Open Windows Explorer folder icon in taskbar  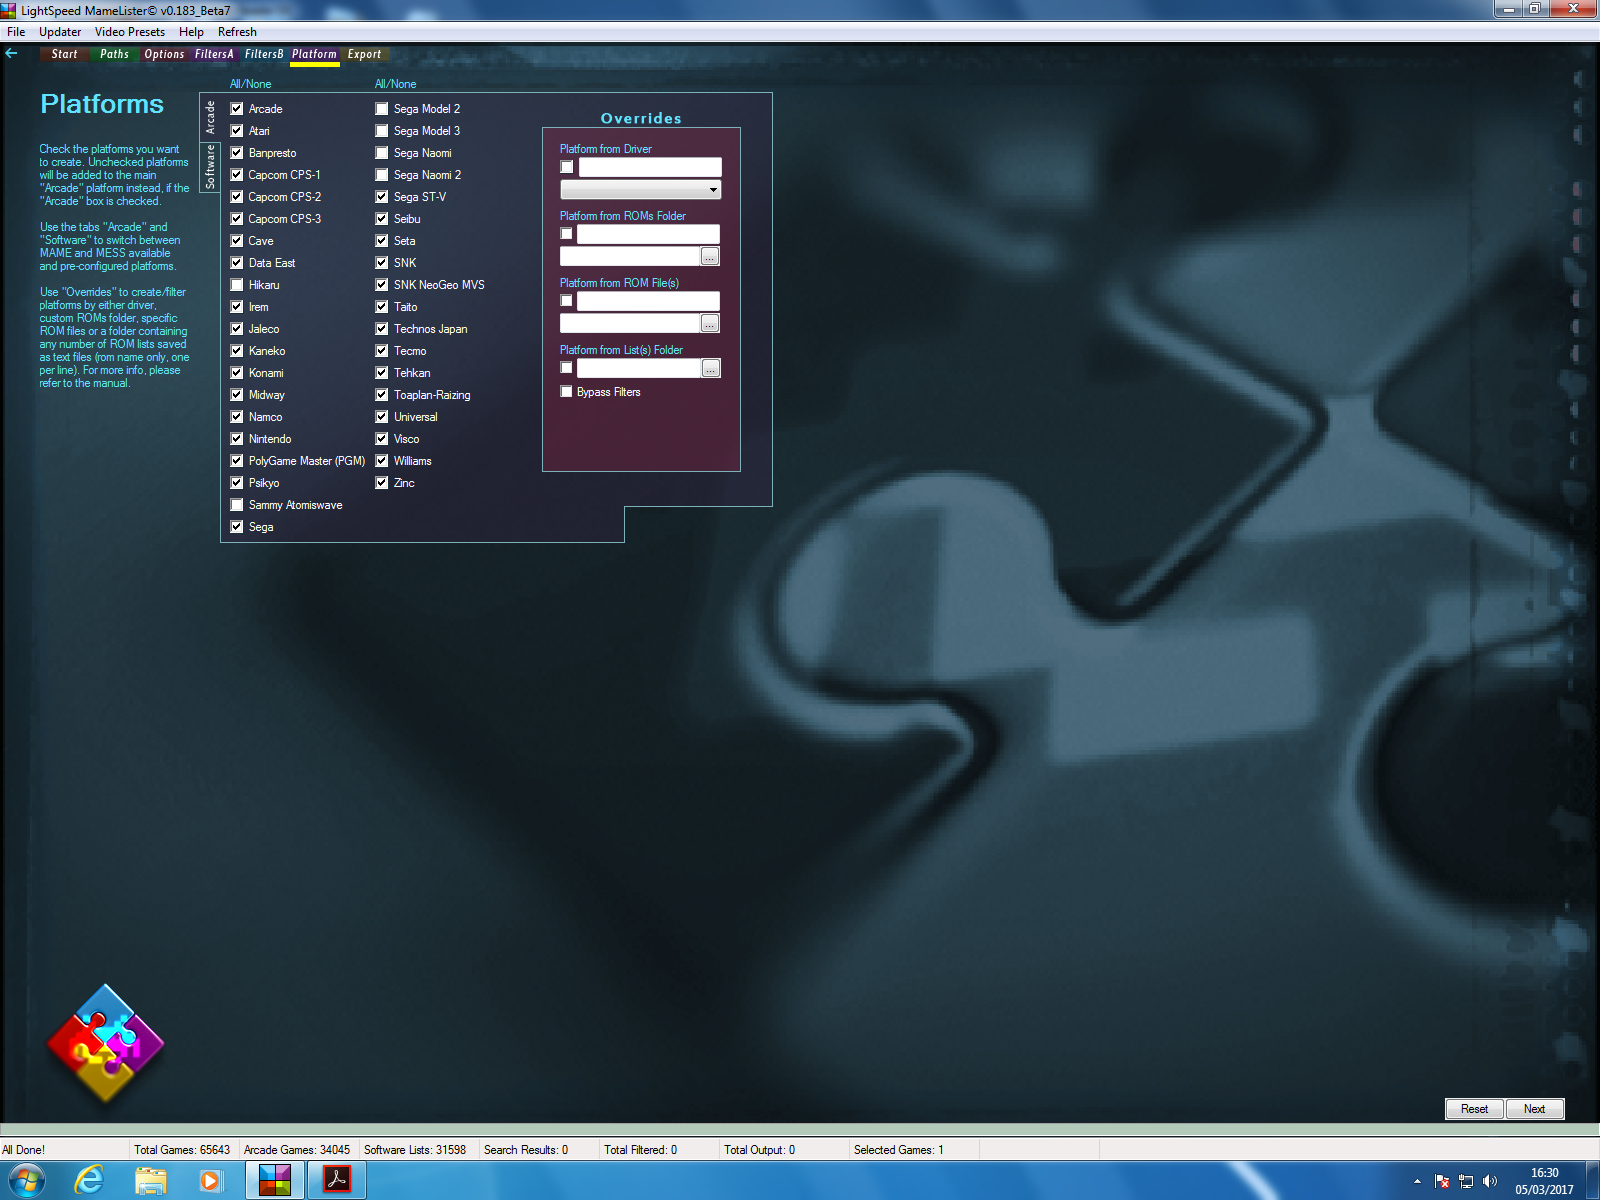click(x=151, y=1181)
